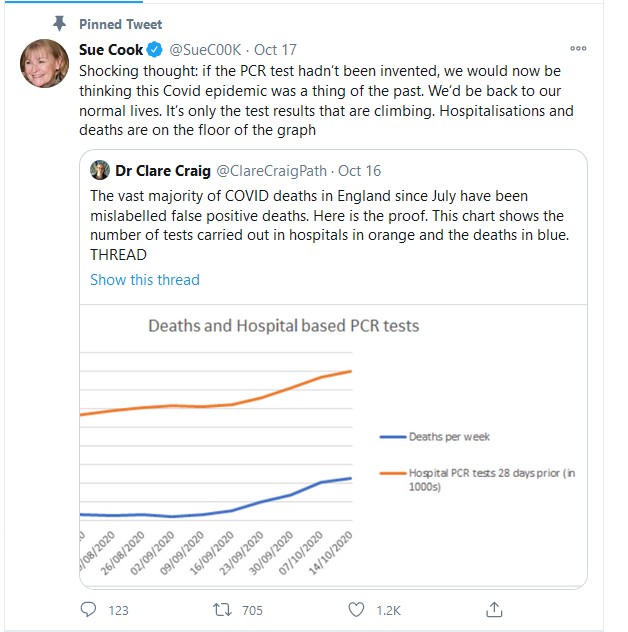Open the Oct 17 tweet timestamp

tap(275, 50)
